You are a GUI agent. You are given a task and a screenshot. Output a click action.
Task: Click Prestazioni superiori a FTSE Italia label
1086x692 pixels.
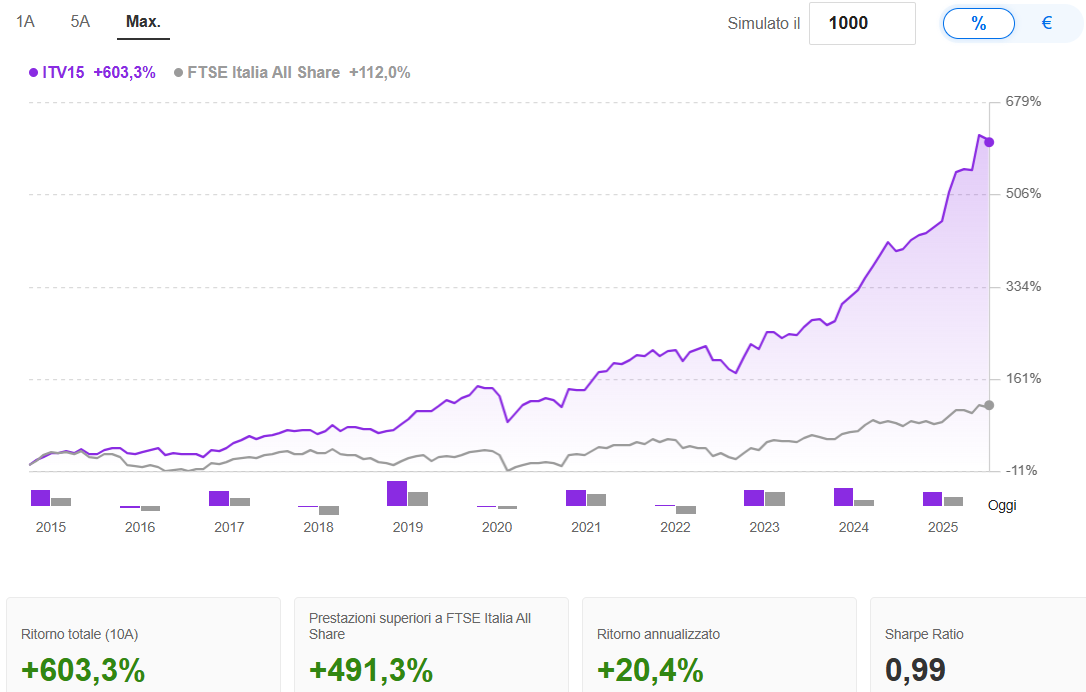420,626
